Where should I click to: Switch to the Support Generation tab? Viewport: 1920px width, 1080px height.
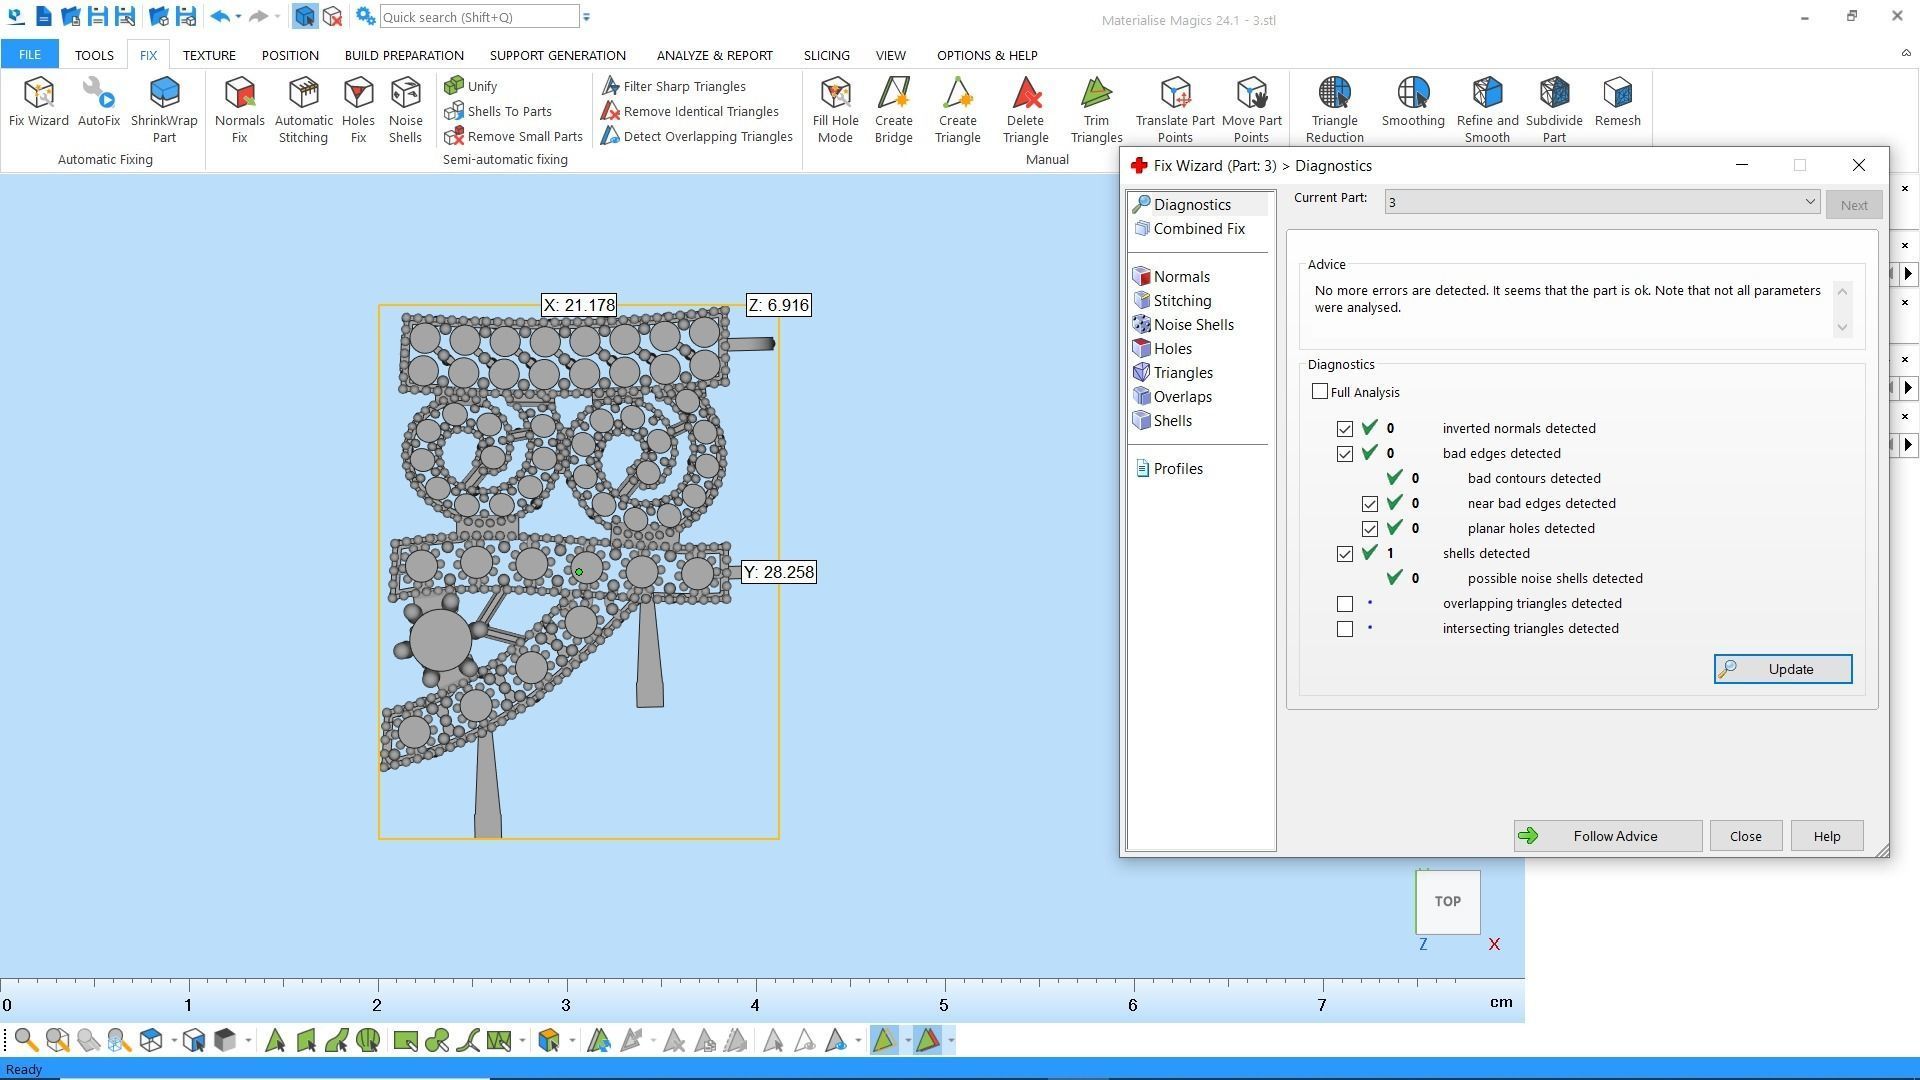tap(557, 55)
